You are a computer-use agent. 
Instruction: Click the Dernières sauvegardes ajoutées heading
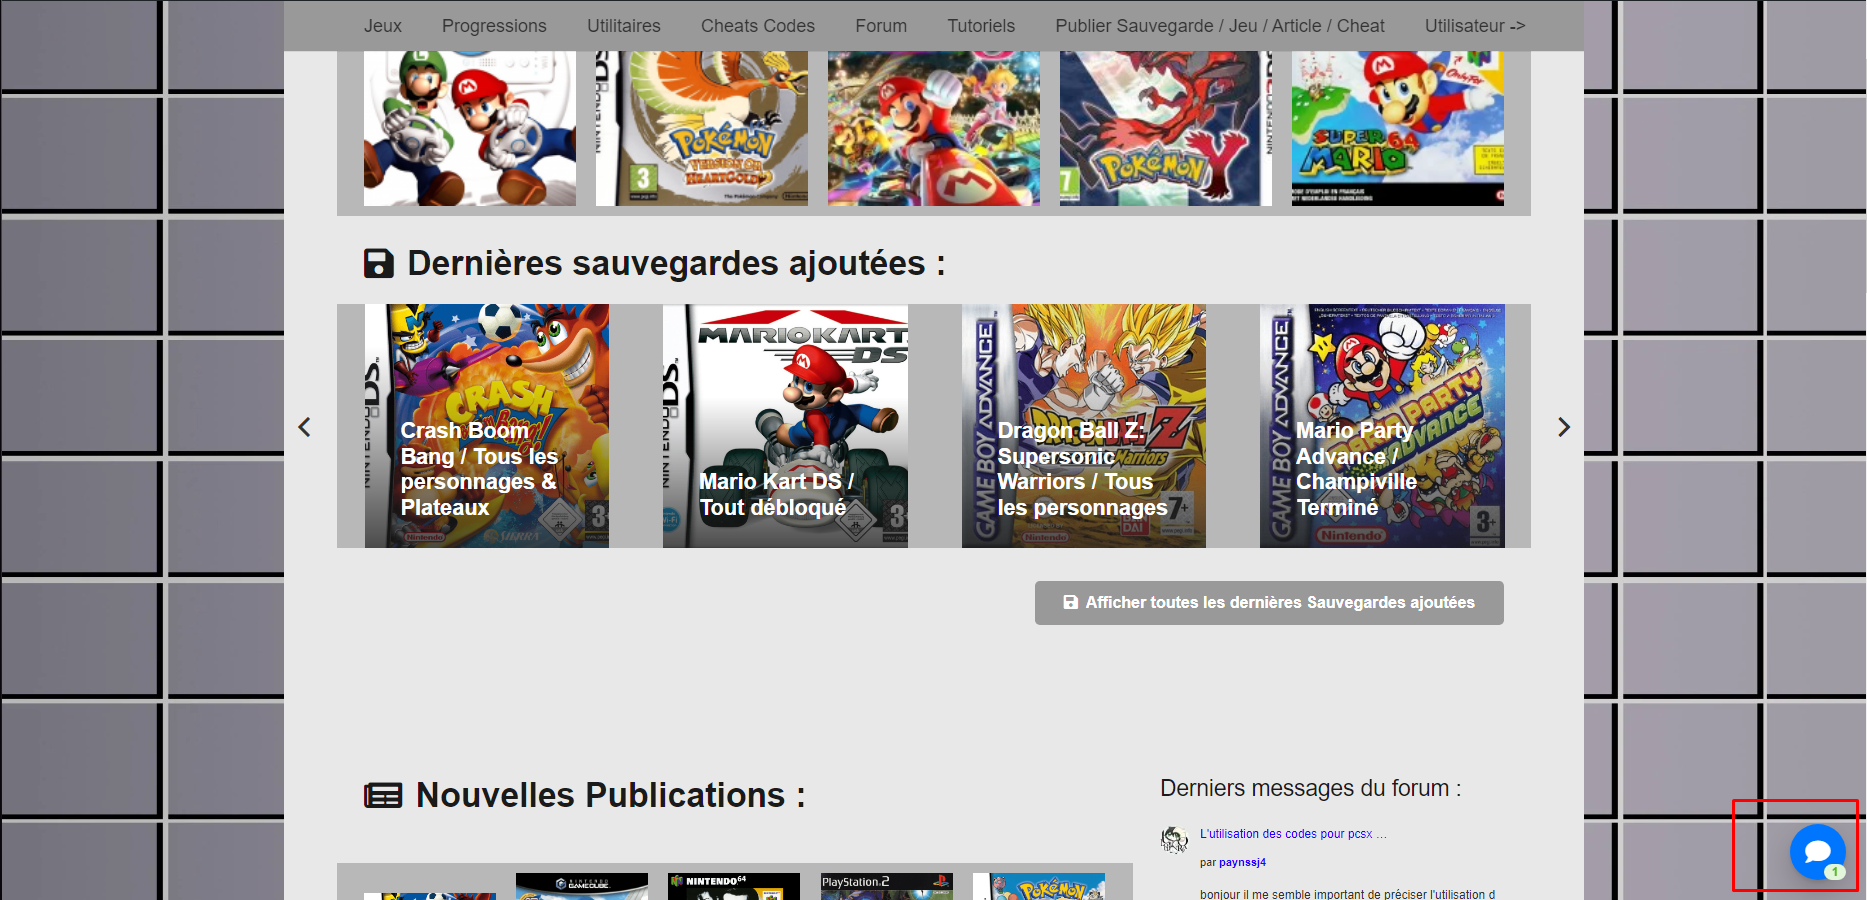[x=655, y=263]
